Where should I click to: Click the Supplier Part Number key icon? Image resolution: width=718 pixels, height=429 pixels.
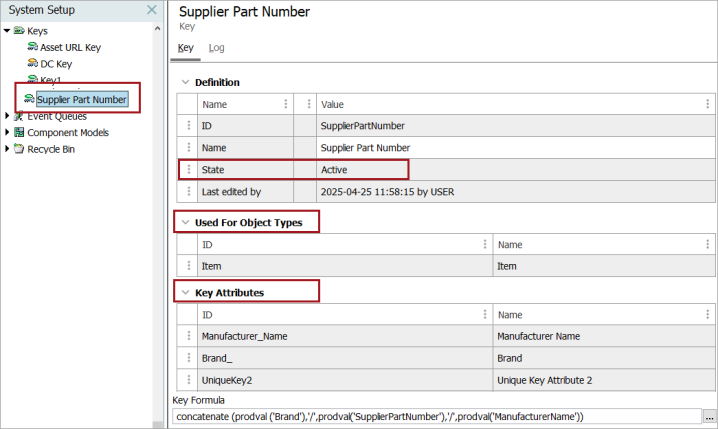click(29, 99)
